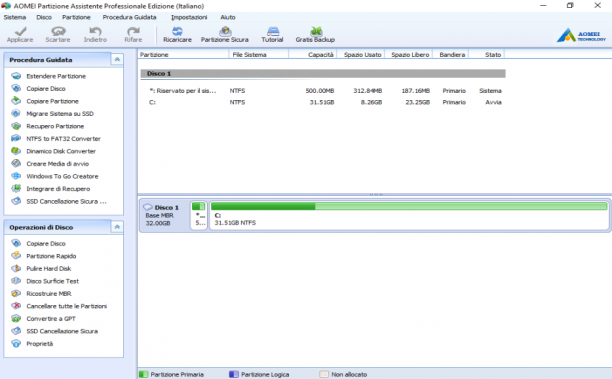Click Copiare Disco icon in Procedura Guidata
612x379 pixels.
[x=16, y=88]
